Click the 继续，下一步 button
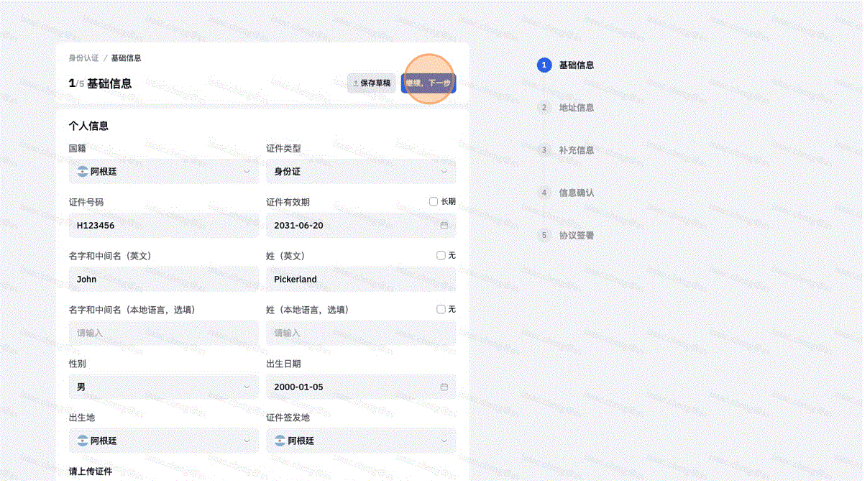The height and width of the screenshot is (481, 864). pyautogui.click(x=428, y=83)
